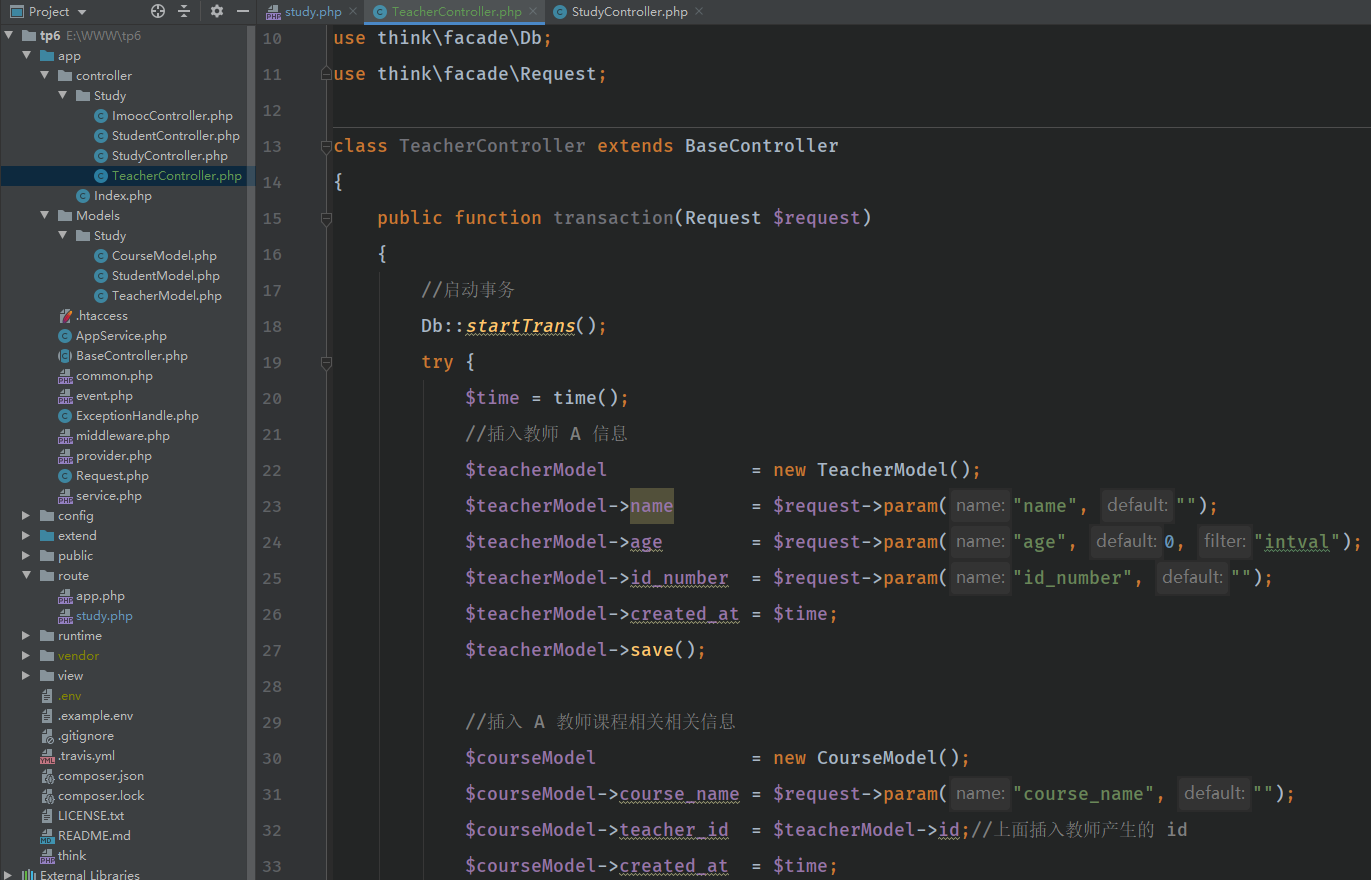Open README.md file
The width and height of the screenshot is (1371, 880).
[94, 836]
